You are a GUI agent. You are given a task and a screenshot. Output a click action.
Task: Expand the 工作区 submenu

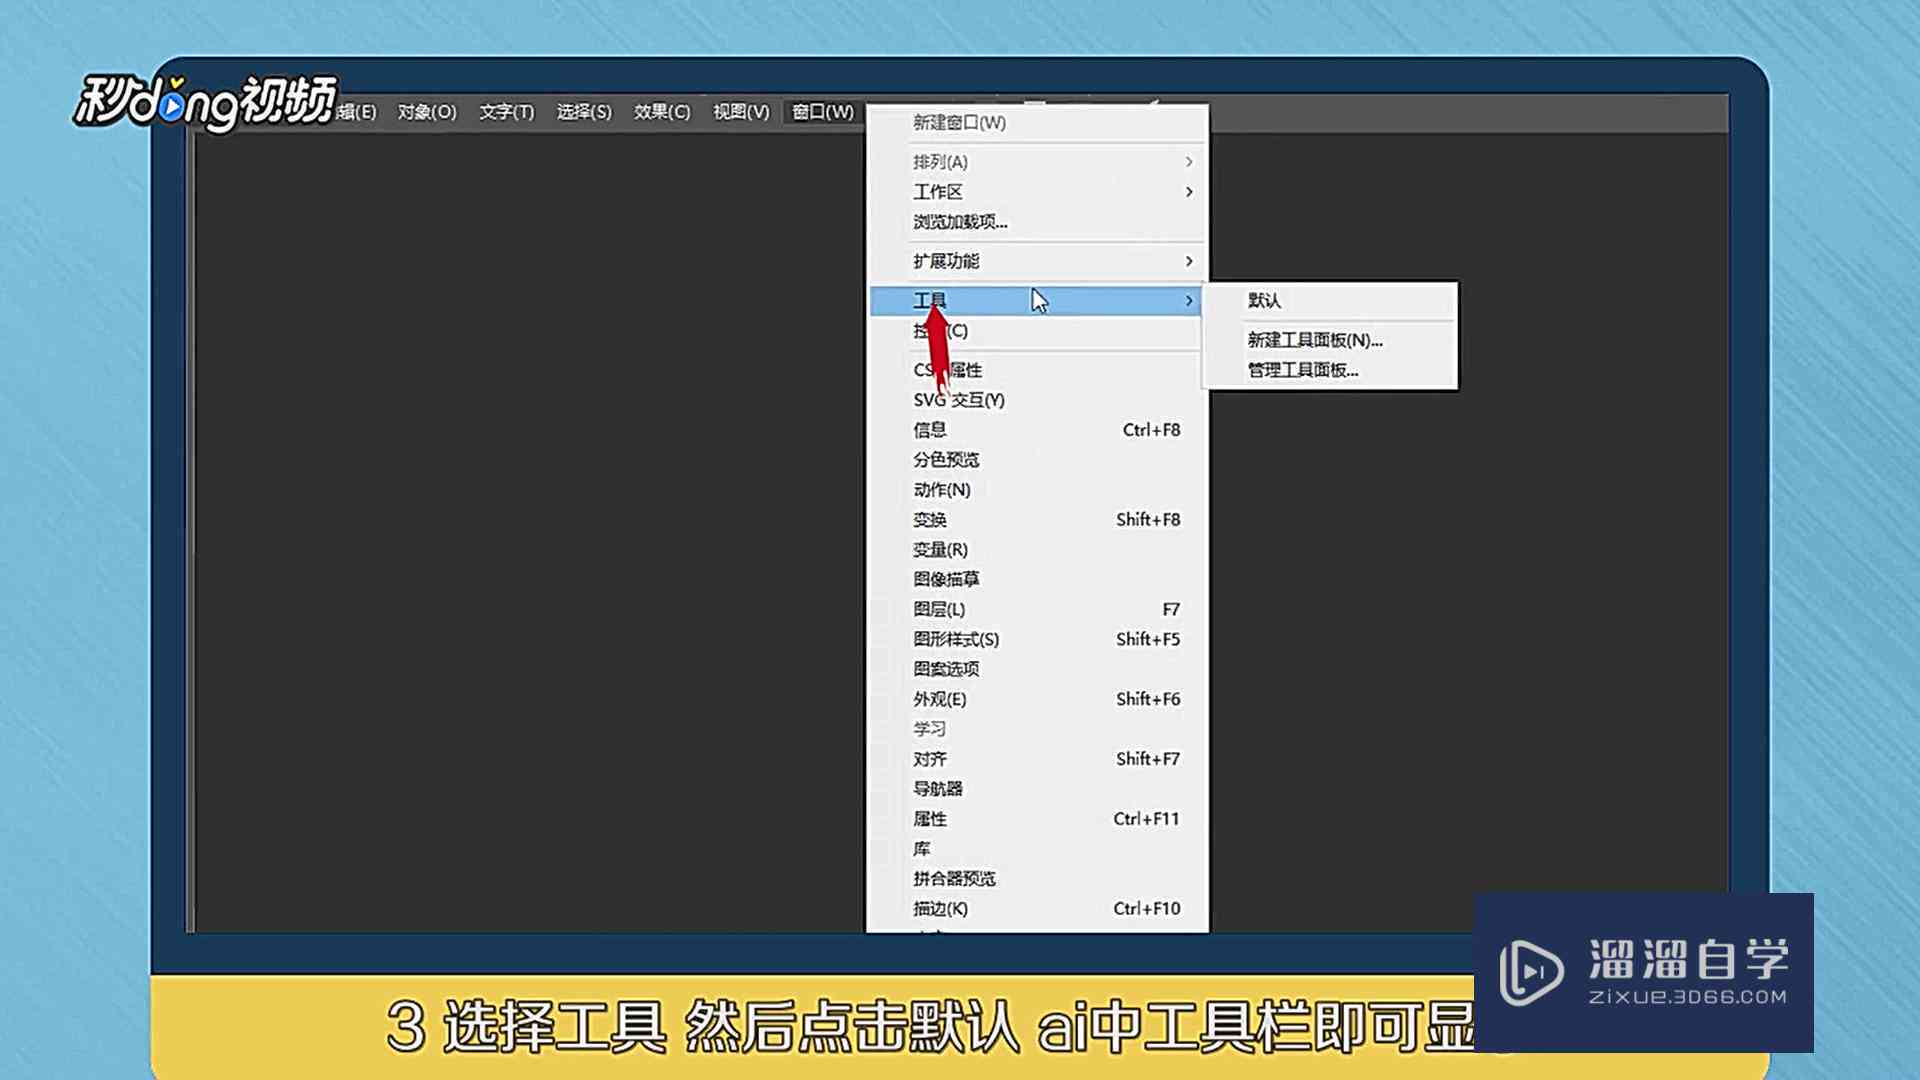coord(1038,192)
